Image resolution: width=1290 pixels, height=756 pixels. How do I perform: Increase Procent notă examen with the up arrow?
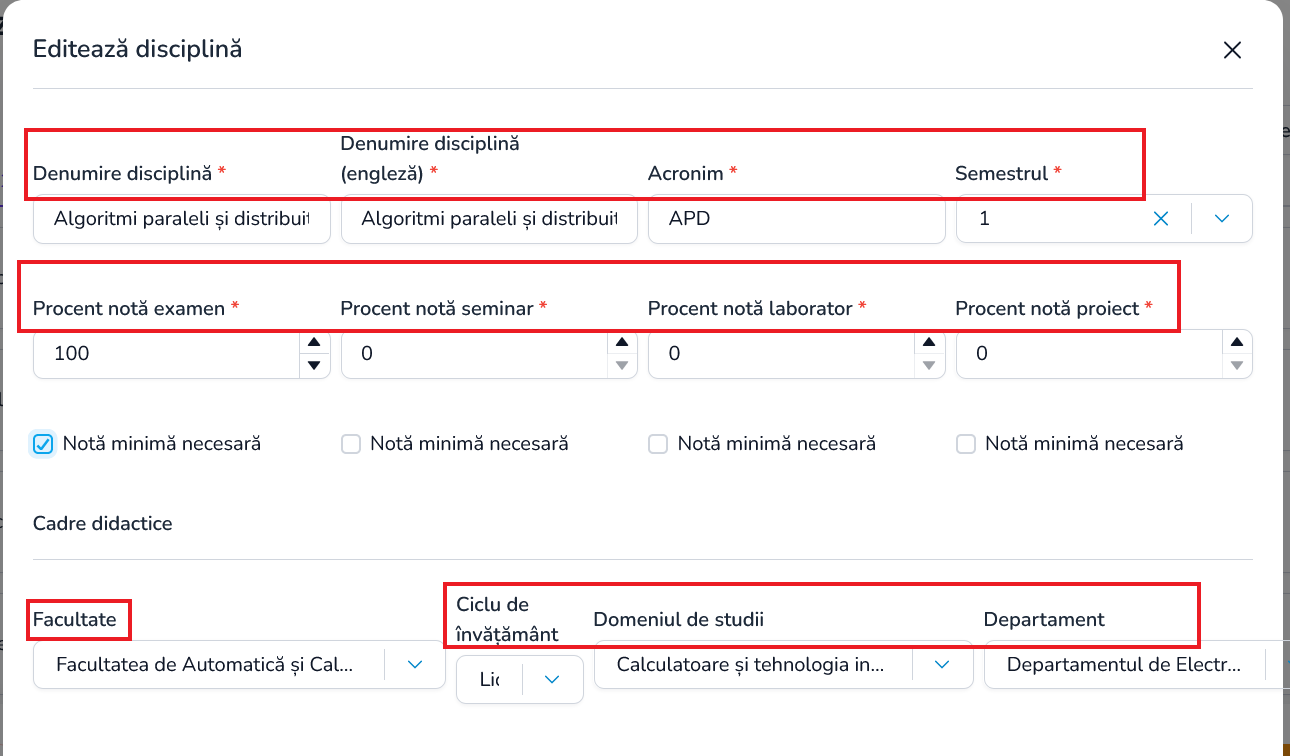point(314,342)
